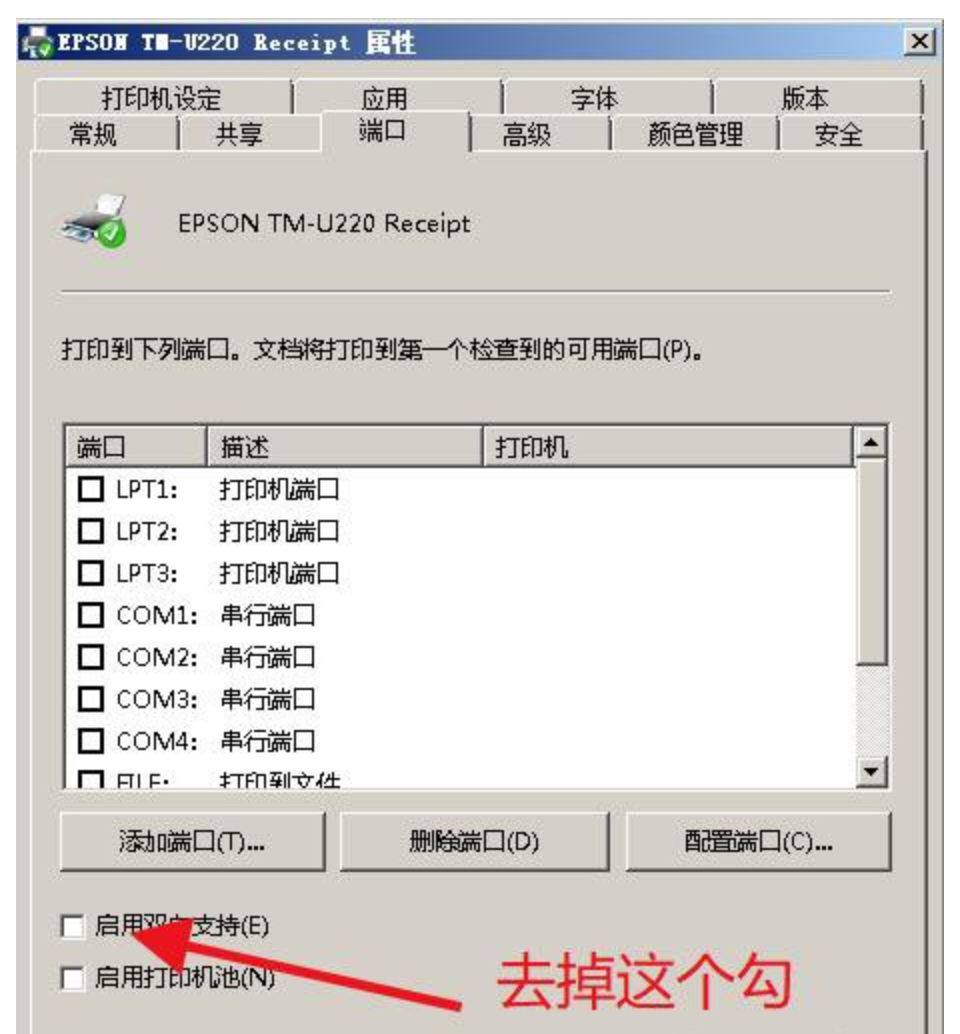Click the 添加端口(T)... button
Viewport: 960px width, 1034px height.
point(193,842)
